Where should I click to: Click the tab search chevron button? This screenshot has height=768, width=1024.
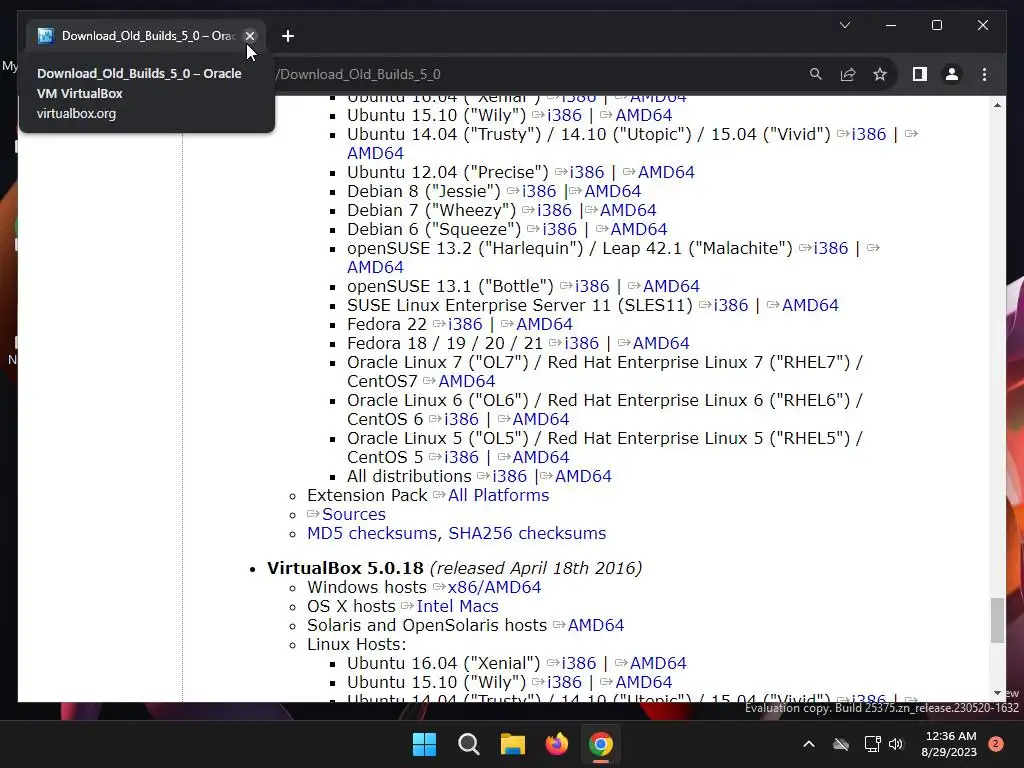(844, 25)
